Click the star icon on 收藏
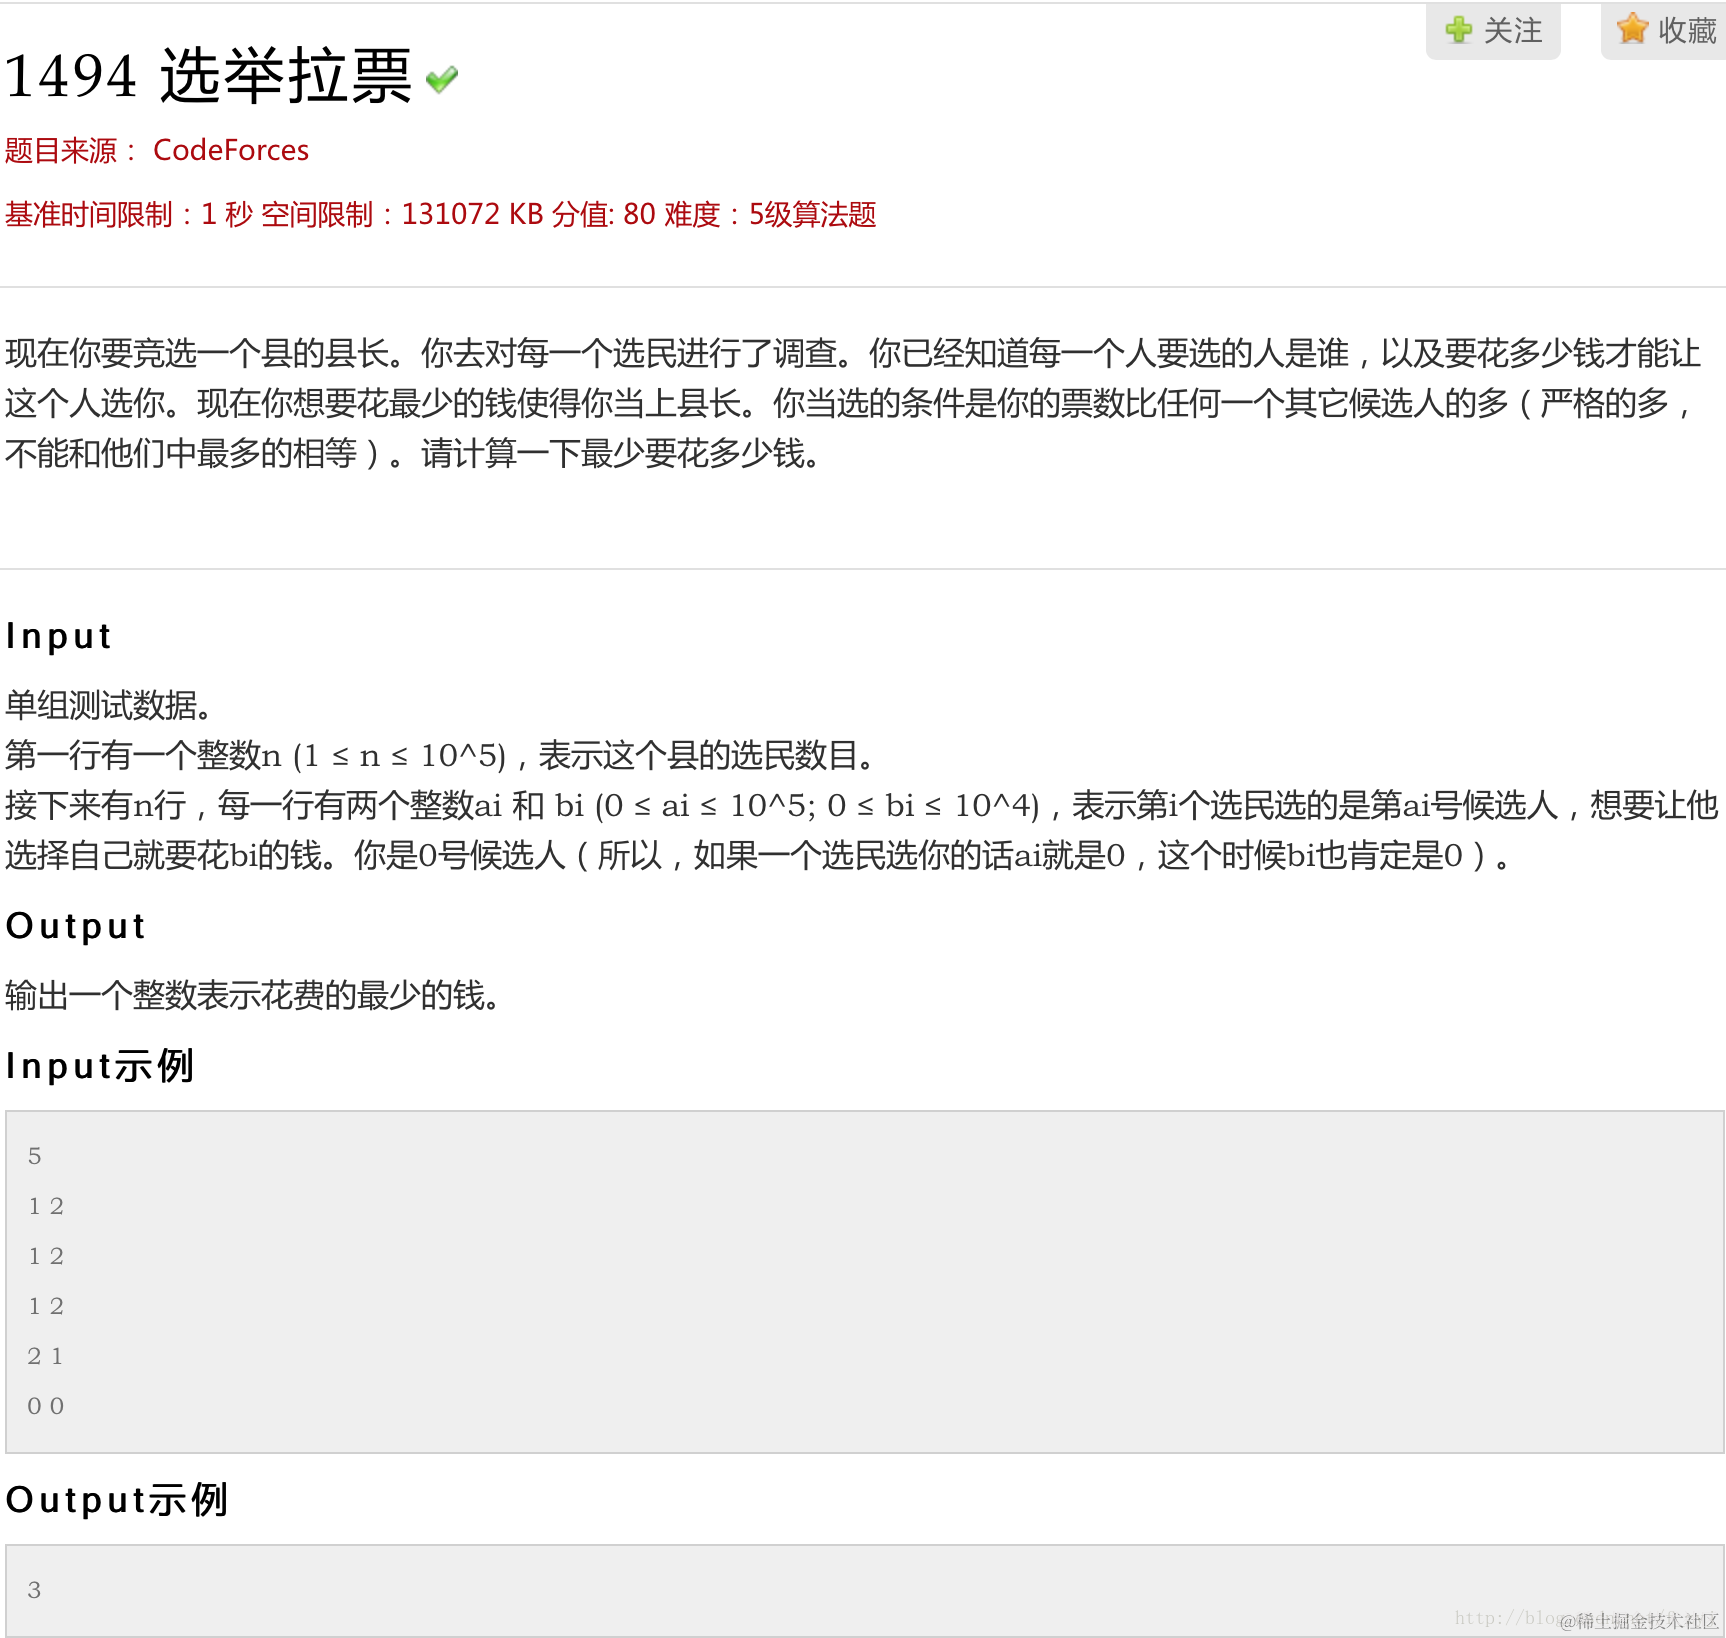 [1632, 29]
